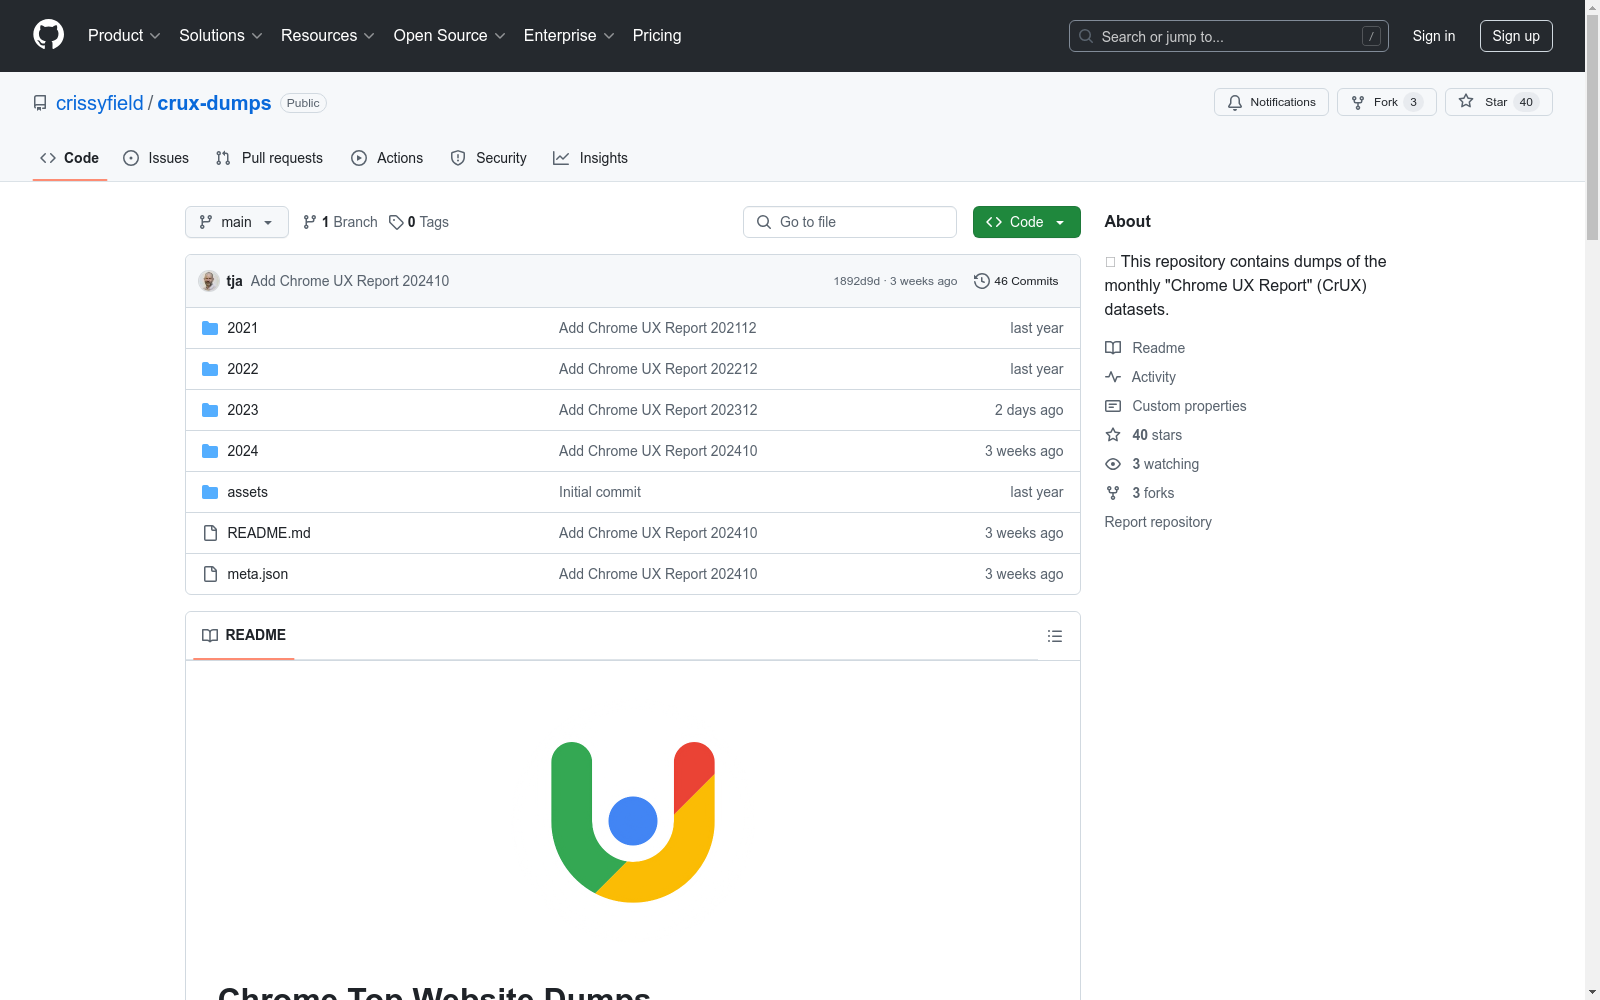Click the README.md file icon
This screenshot has width=1600, height=1000.
point(210,533)
